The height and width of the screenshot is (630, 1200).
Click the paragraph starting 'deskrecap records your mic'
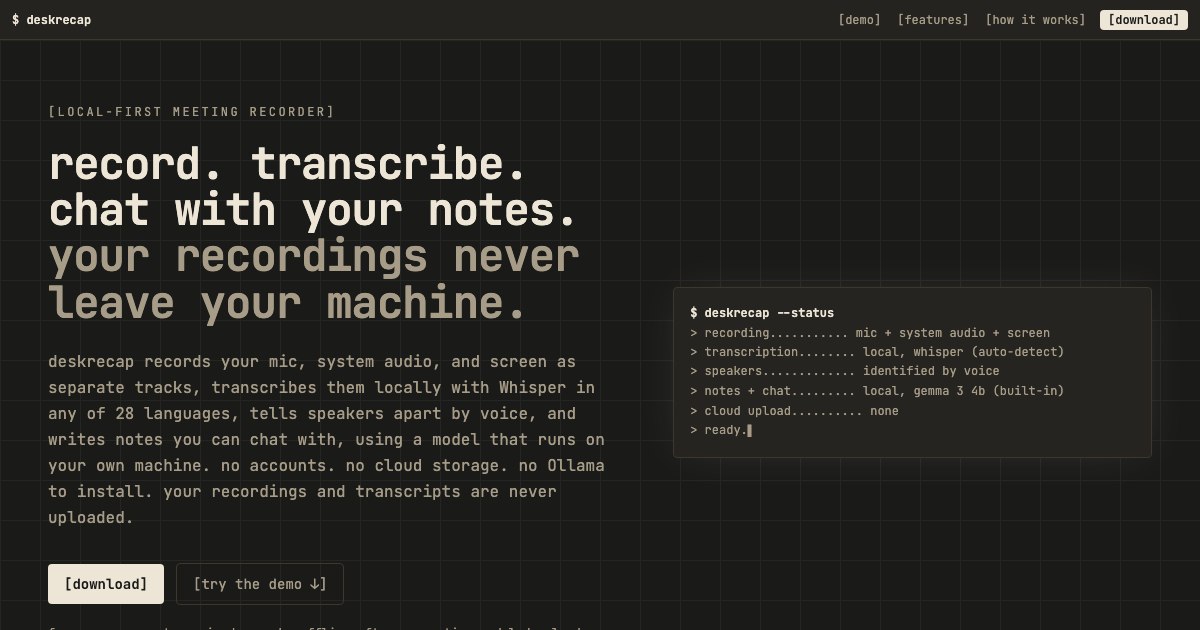click(x=327, y=440)
